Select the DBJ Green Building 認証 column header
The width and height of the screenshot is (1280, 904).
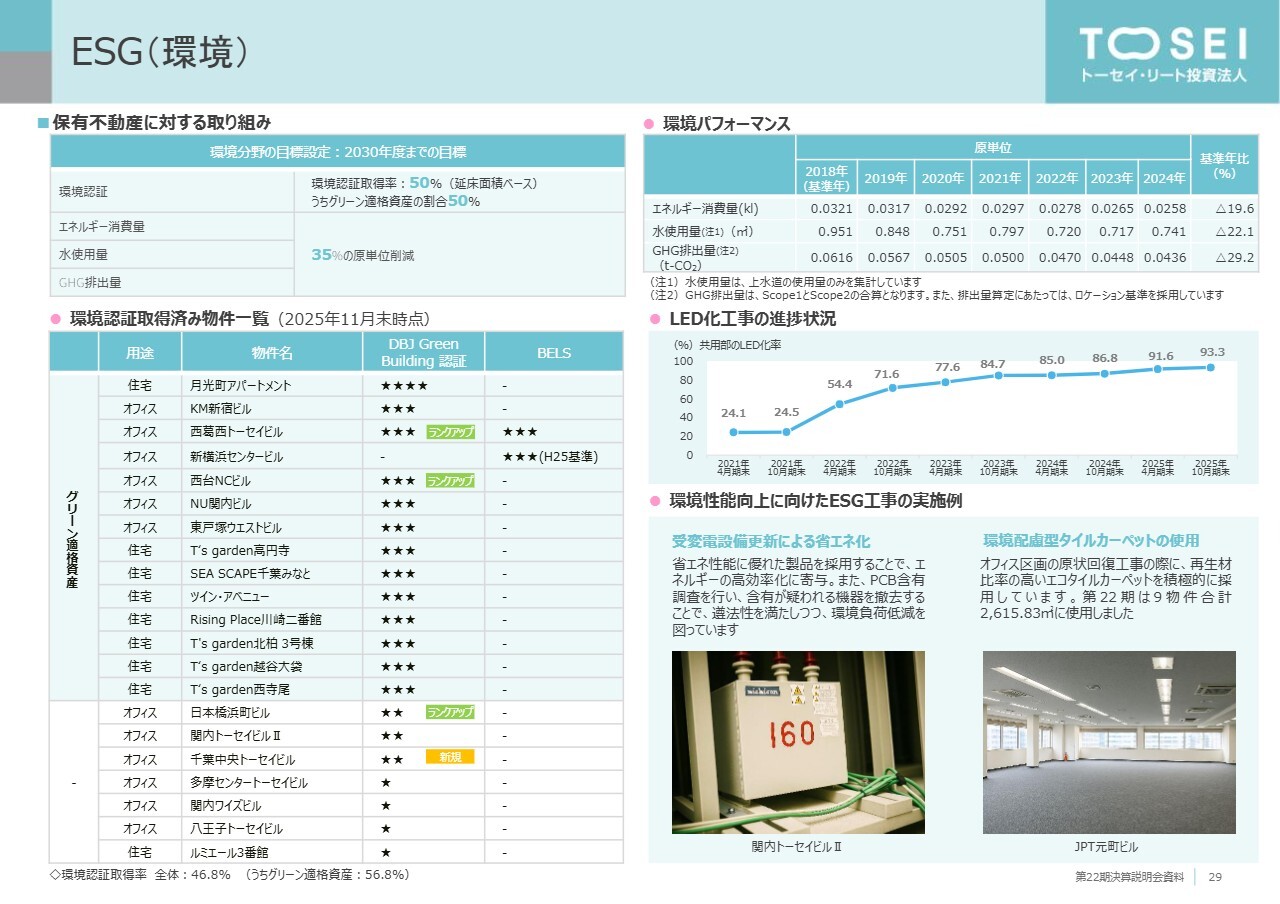point(423,352)
